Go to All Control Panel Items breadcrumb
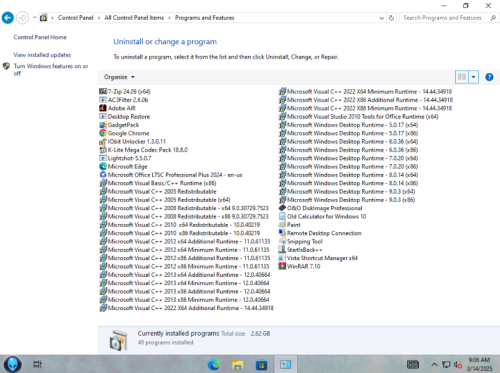The height and width of the screenshot is (373, 500). pos(134,18)
